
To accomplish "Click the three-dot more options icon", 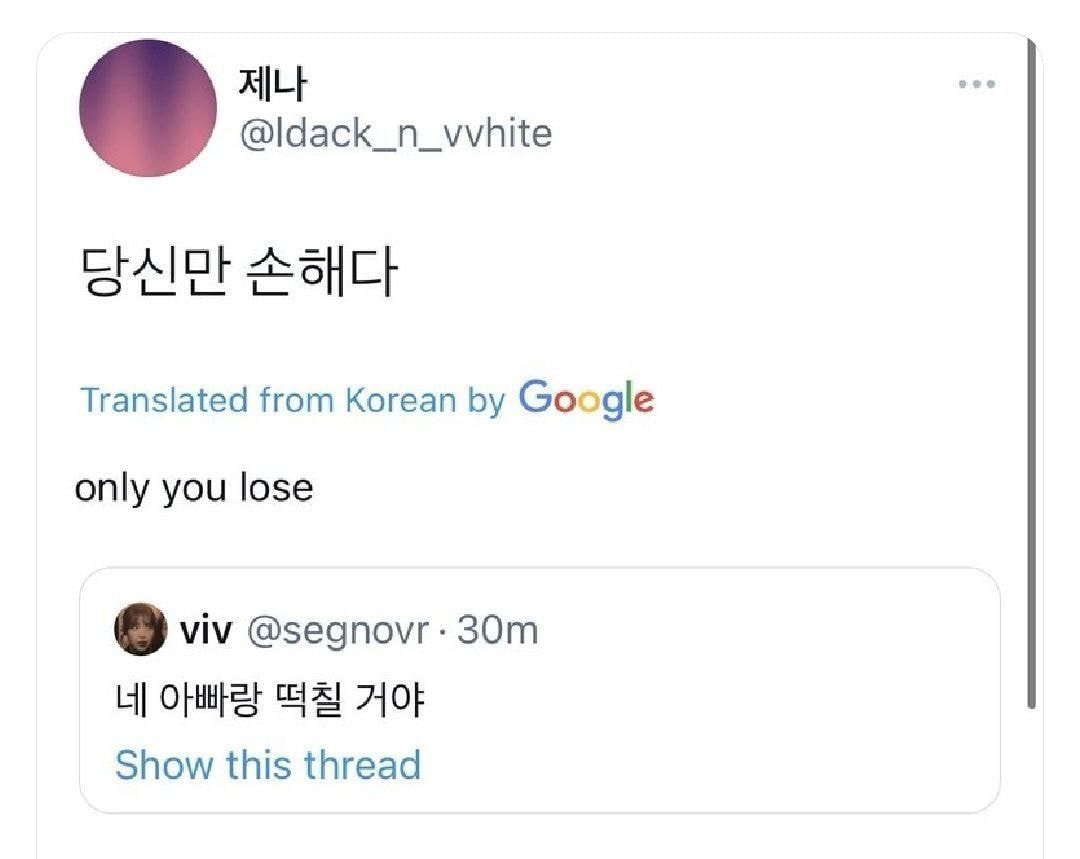I will click(976, 85).
